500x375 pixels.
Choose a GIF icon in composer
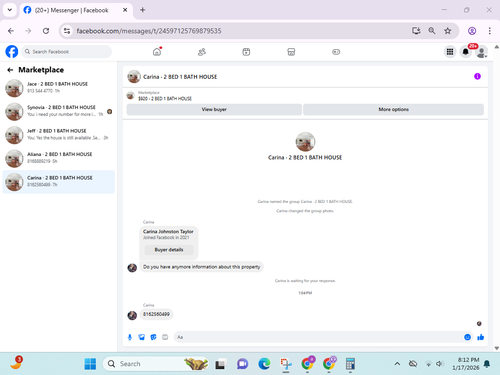pos(165,337)
